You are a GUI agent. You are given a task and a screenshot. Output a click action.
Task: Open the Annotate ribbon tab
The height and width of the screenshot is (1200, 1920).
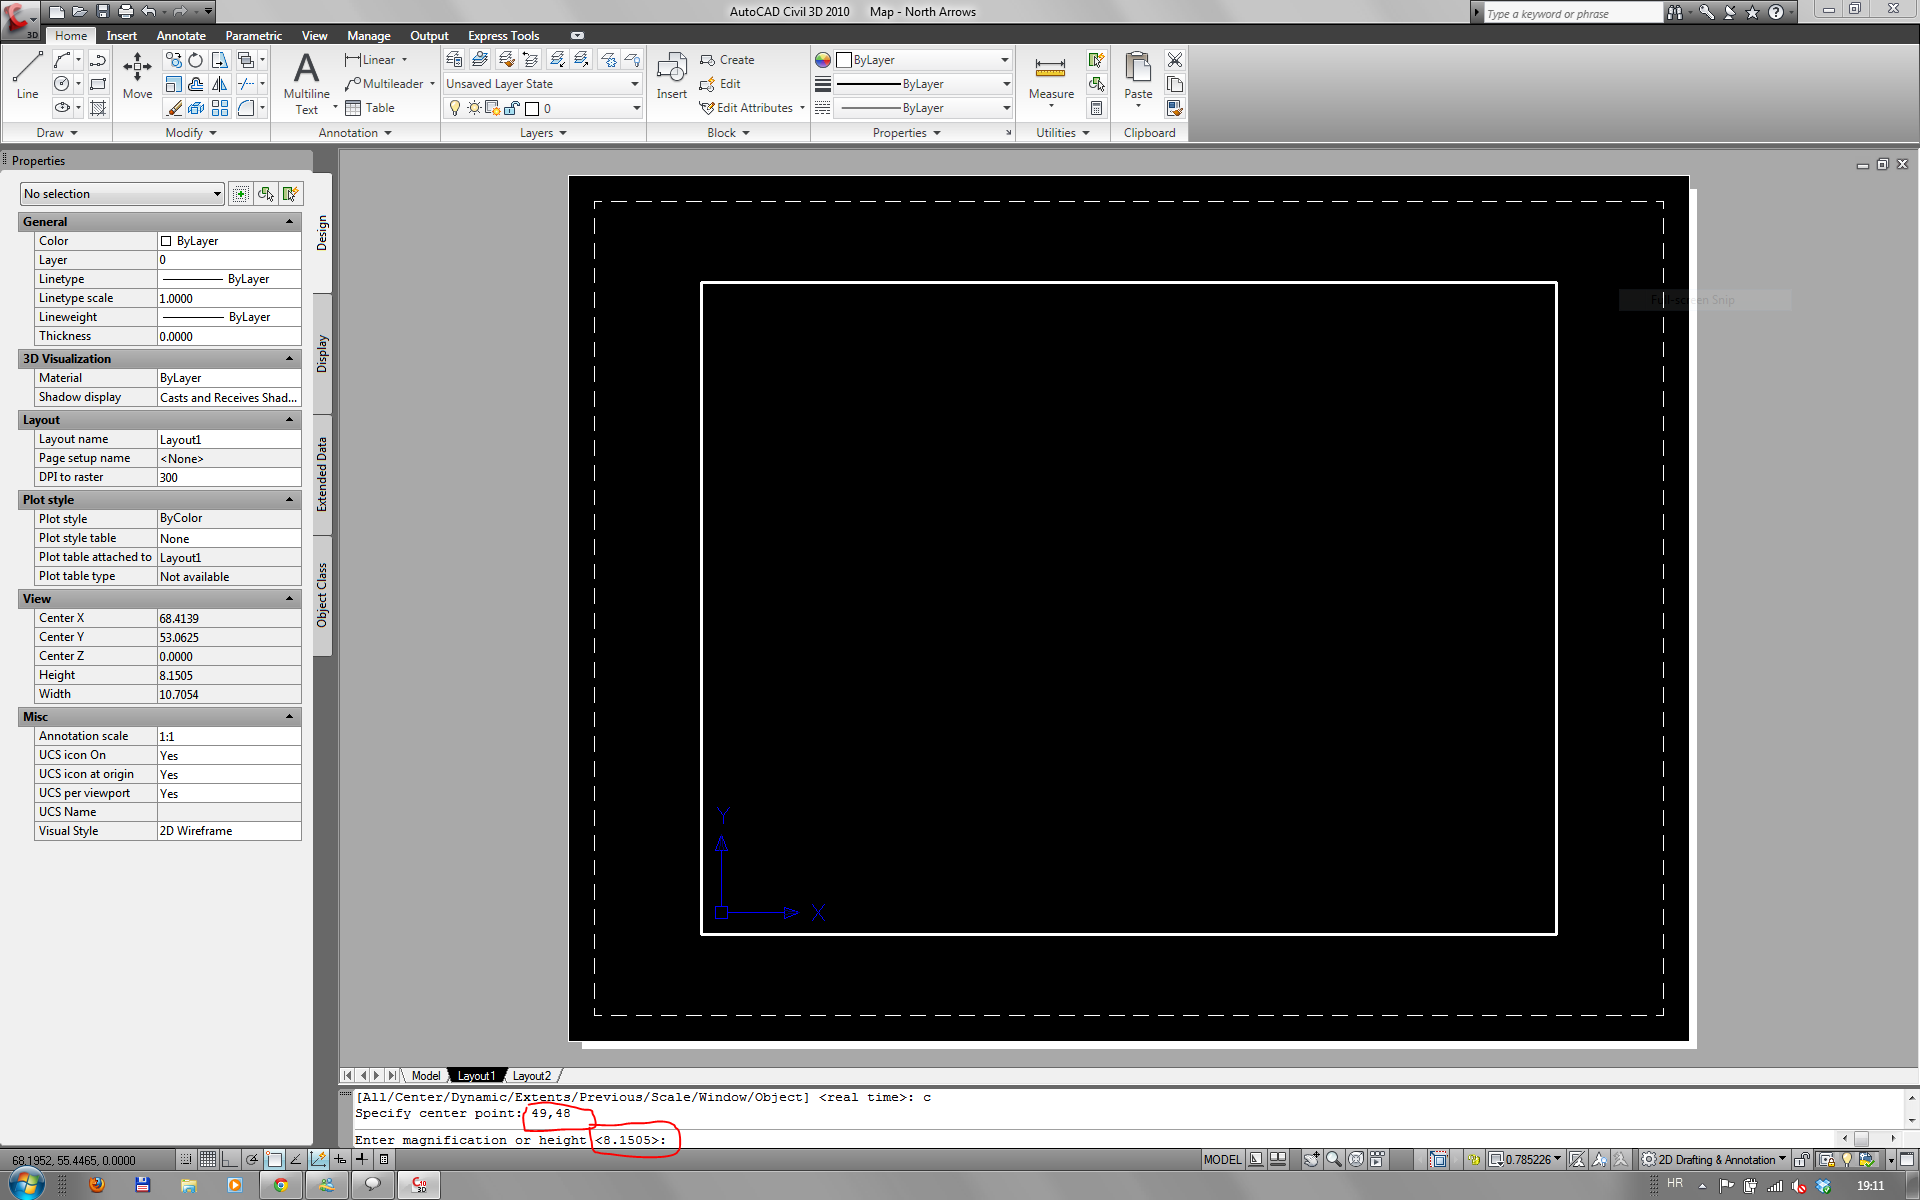(181, 36)
